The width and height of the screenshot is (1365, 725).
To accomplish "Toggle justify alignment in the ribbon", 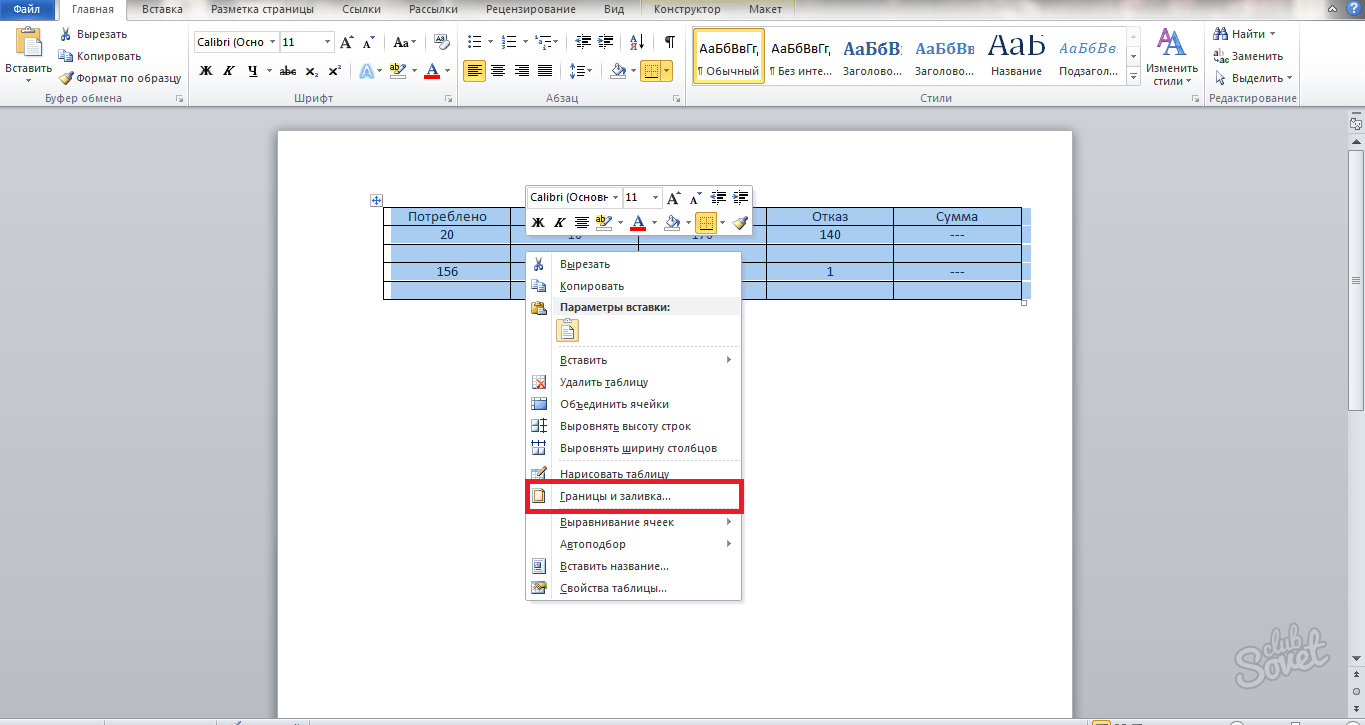I will click(x=545, y=71).
